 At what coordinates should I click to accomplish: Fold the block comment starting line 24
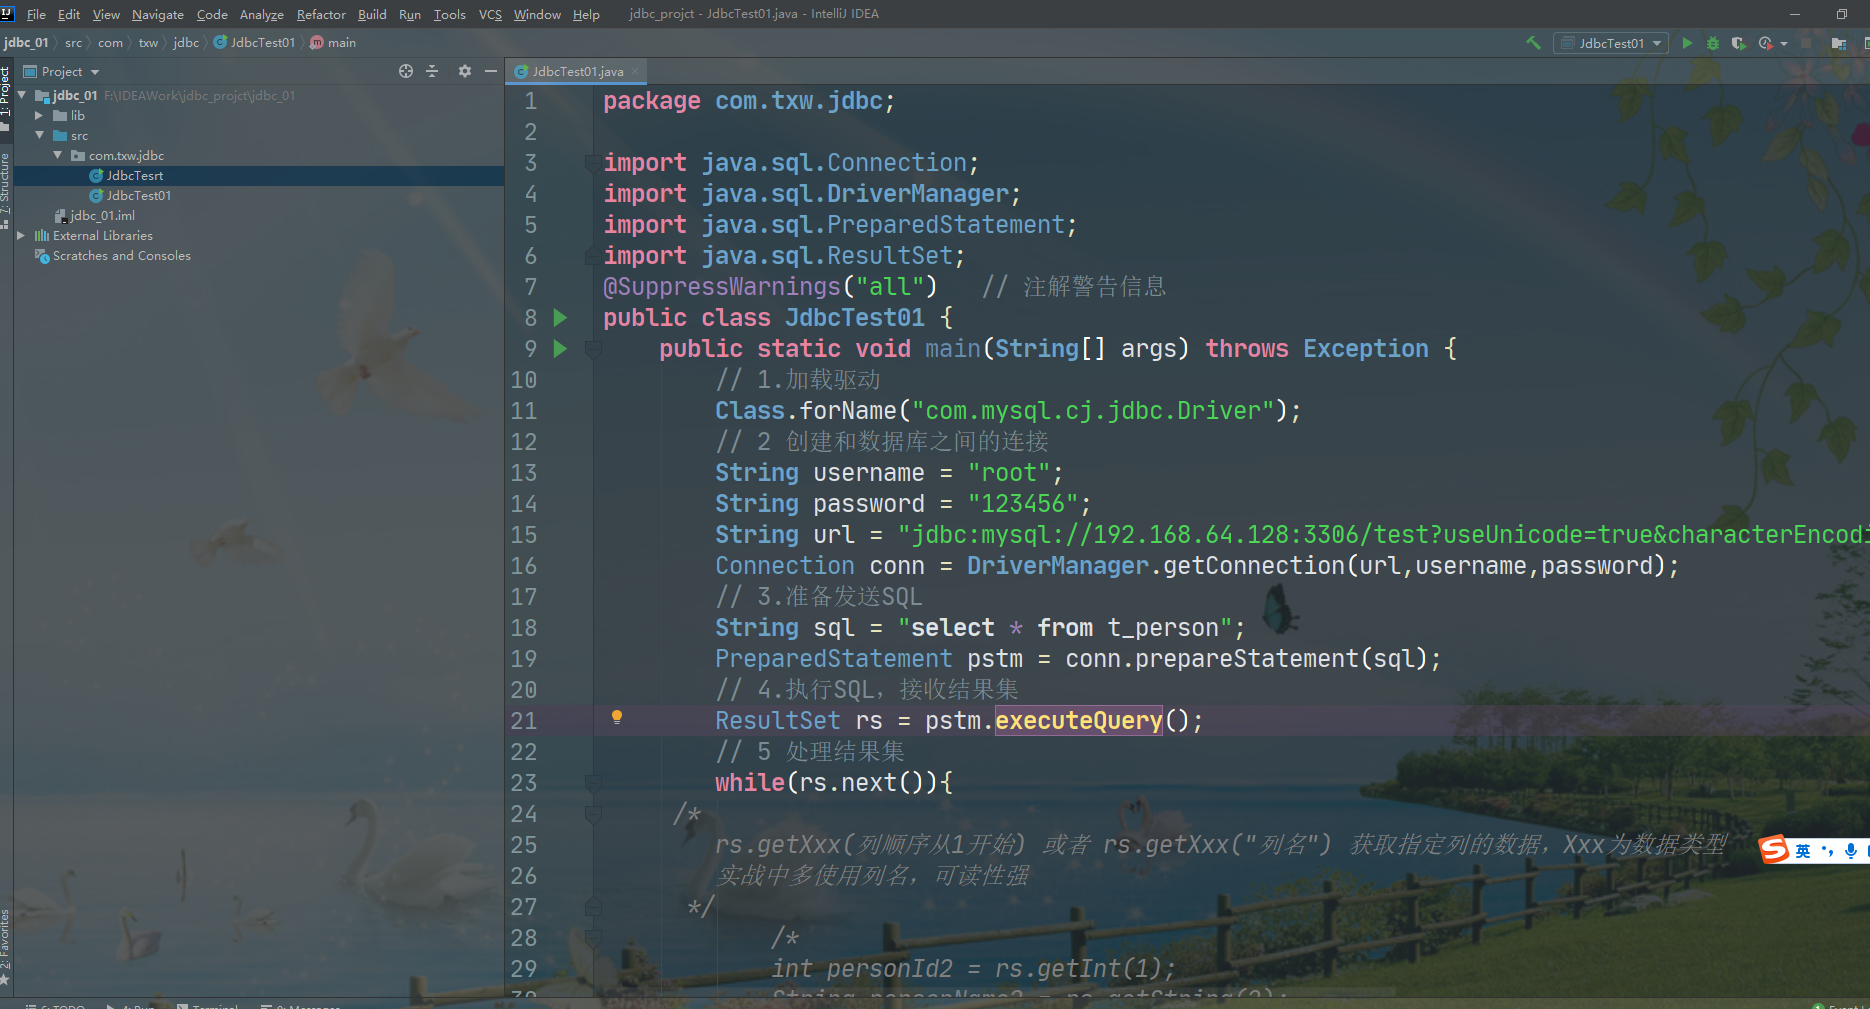[x=593, y=814]
